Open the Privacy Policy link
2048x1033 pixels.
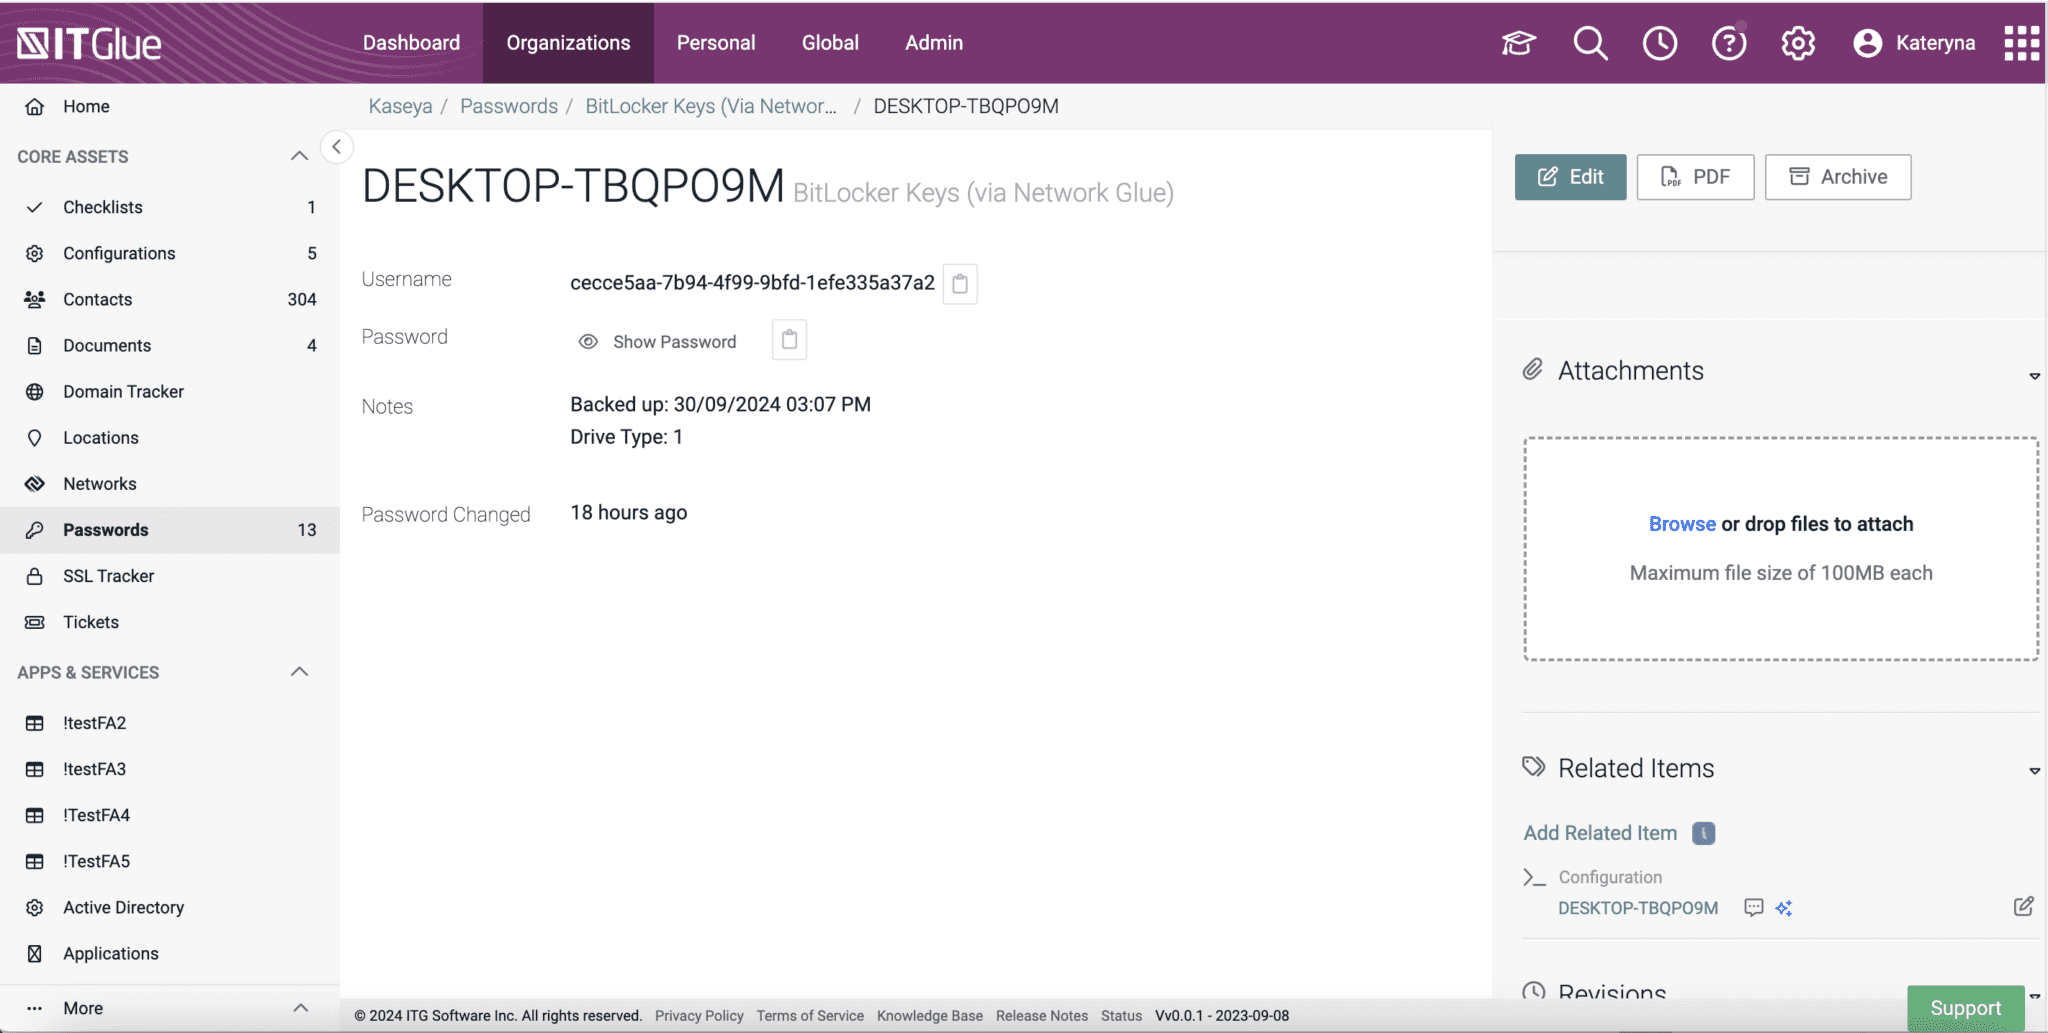[x=698, y=1015]
